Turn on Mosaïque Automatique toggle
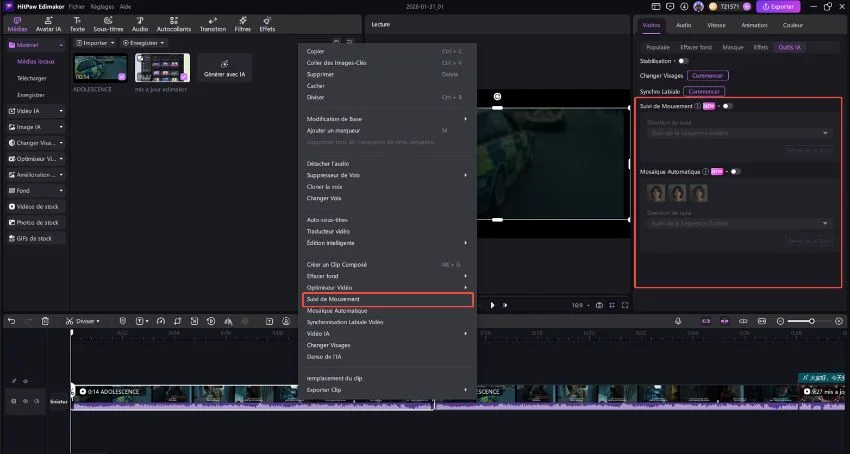Viewport: 850px width, 454px height. tap(735, 171)
